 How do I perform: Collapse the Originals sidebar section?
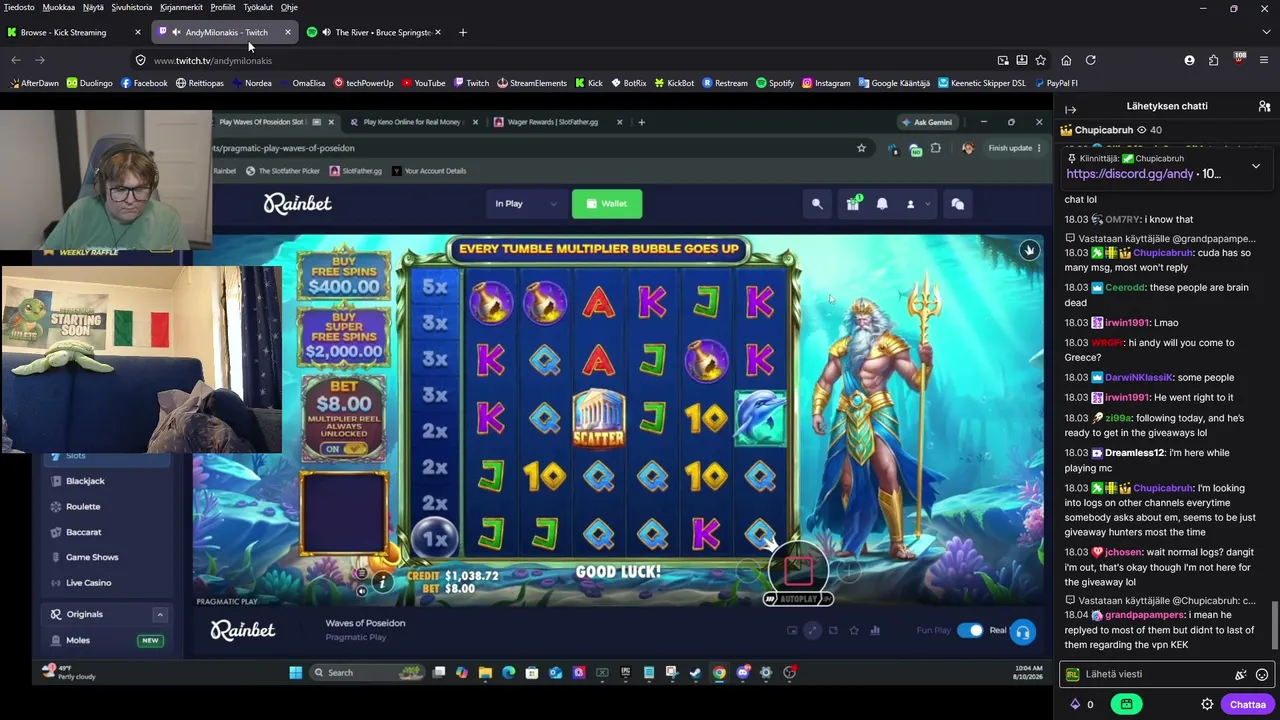tap(159, 614)
